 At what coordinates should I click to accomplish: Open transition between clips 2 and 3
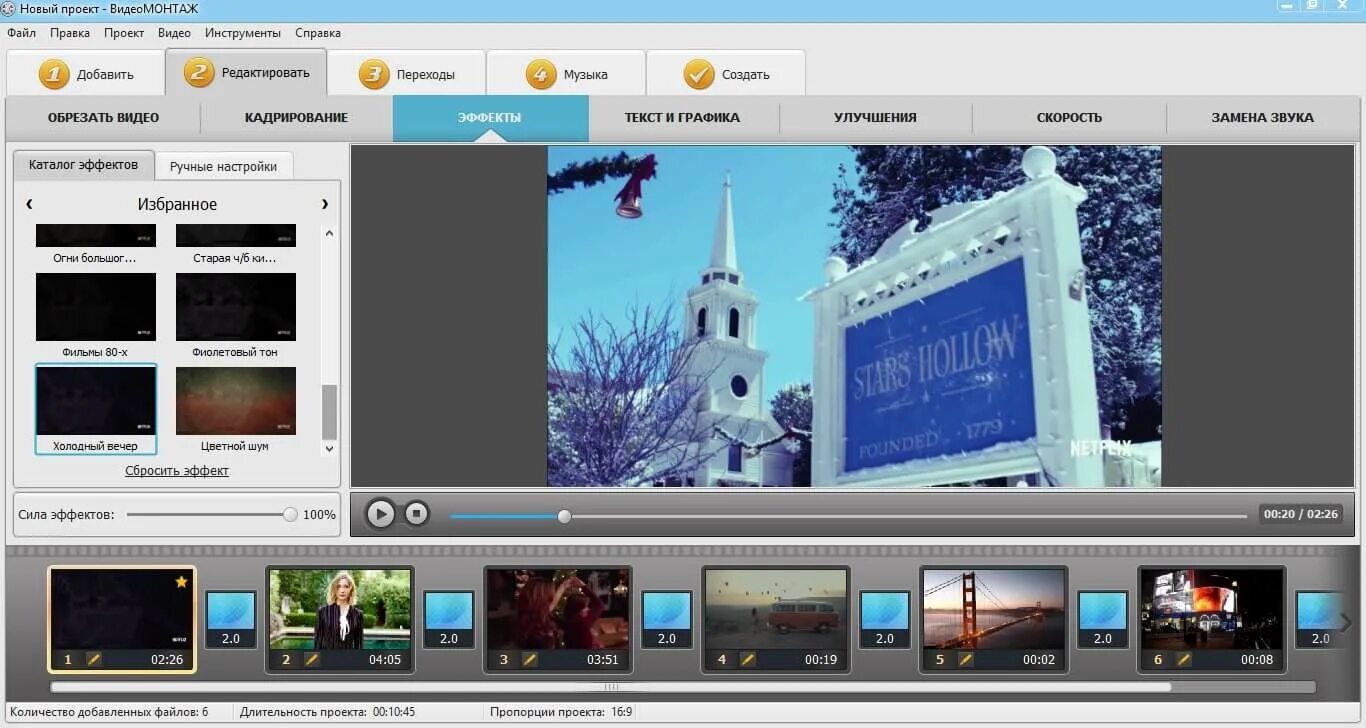(x=449, y=620)
